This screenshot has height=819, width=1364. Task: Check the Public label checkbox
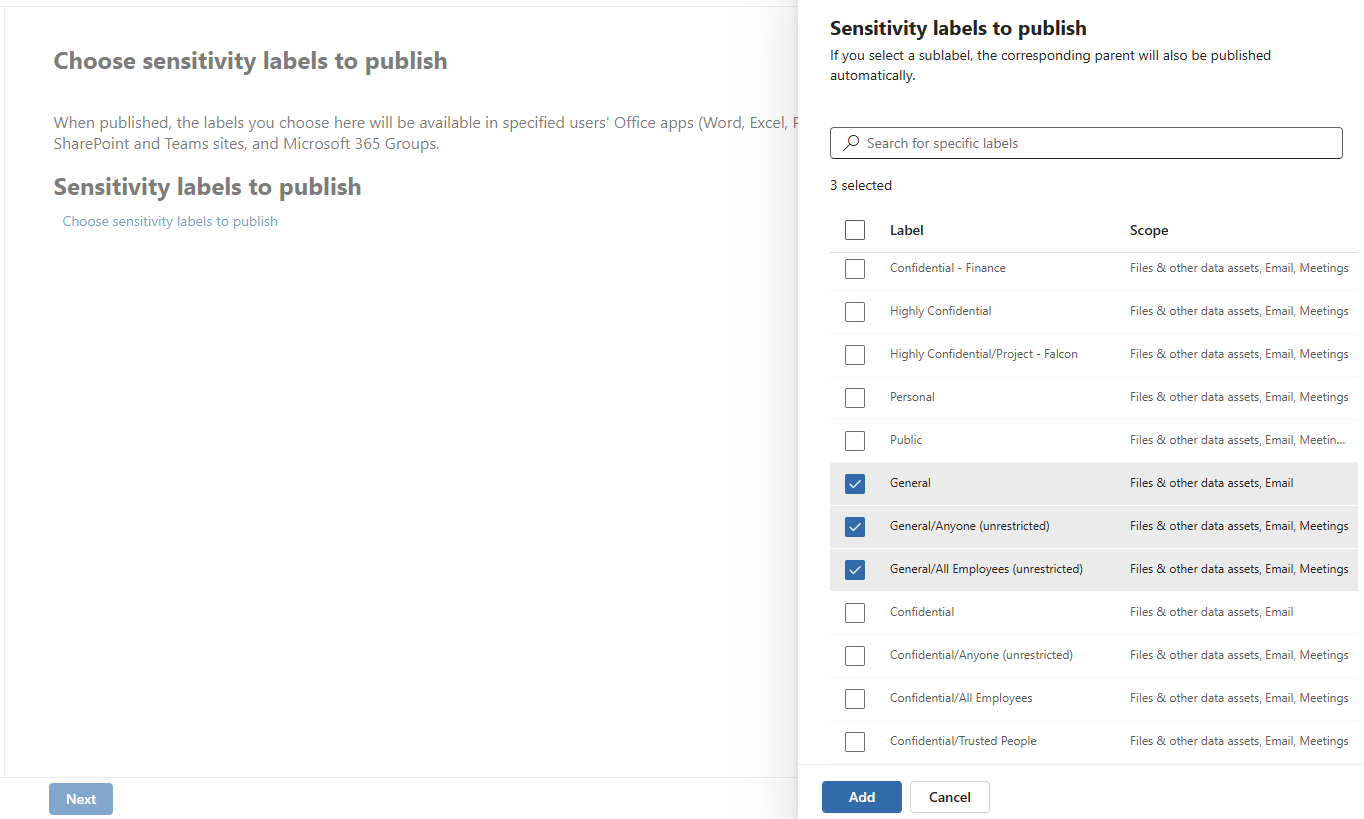[855, 440]
